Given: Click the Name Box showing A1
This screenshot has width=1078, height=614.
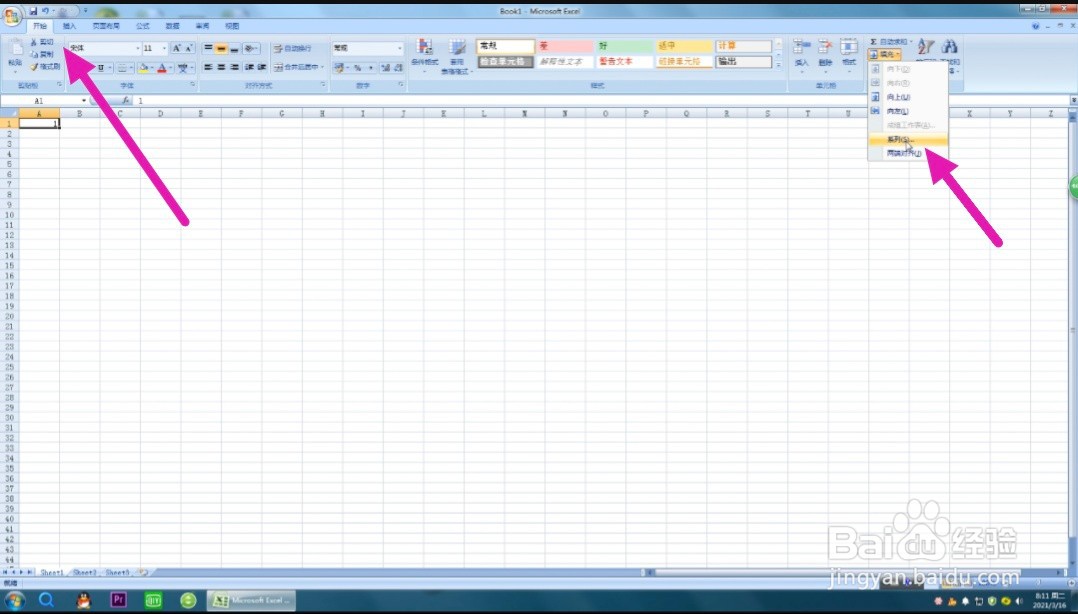Looking at the screenshot, I should tap(40, 100).
